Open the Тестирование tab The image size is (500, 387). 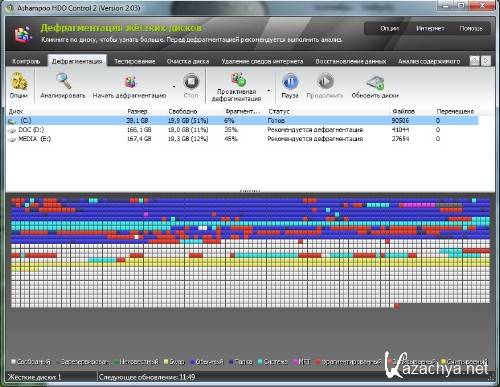pos(135,61)
